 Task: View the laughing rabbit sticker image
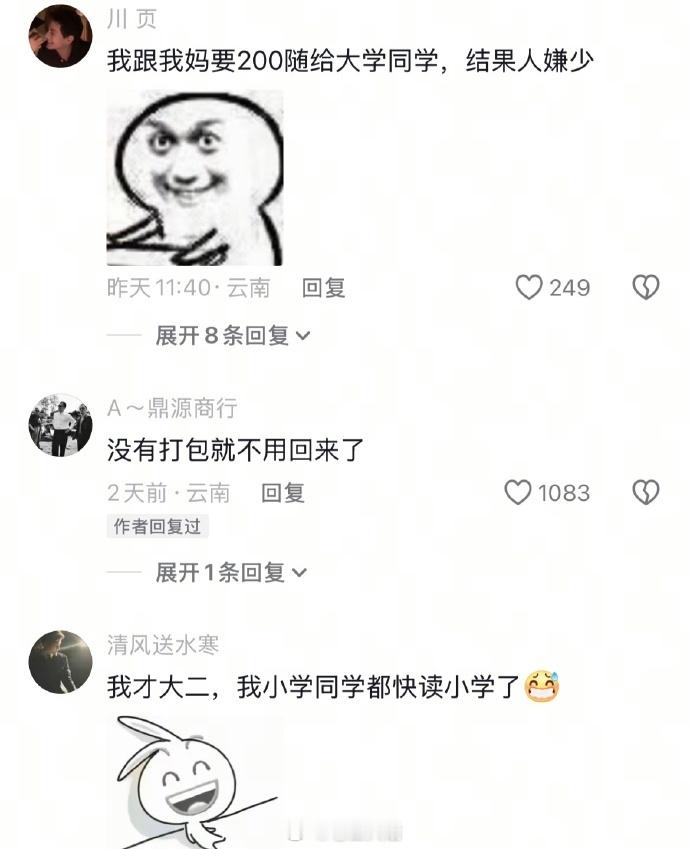pyautogui.click(x=195, y=781)
